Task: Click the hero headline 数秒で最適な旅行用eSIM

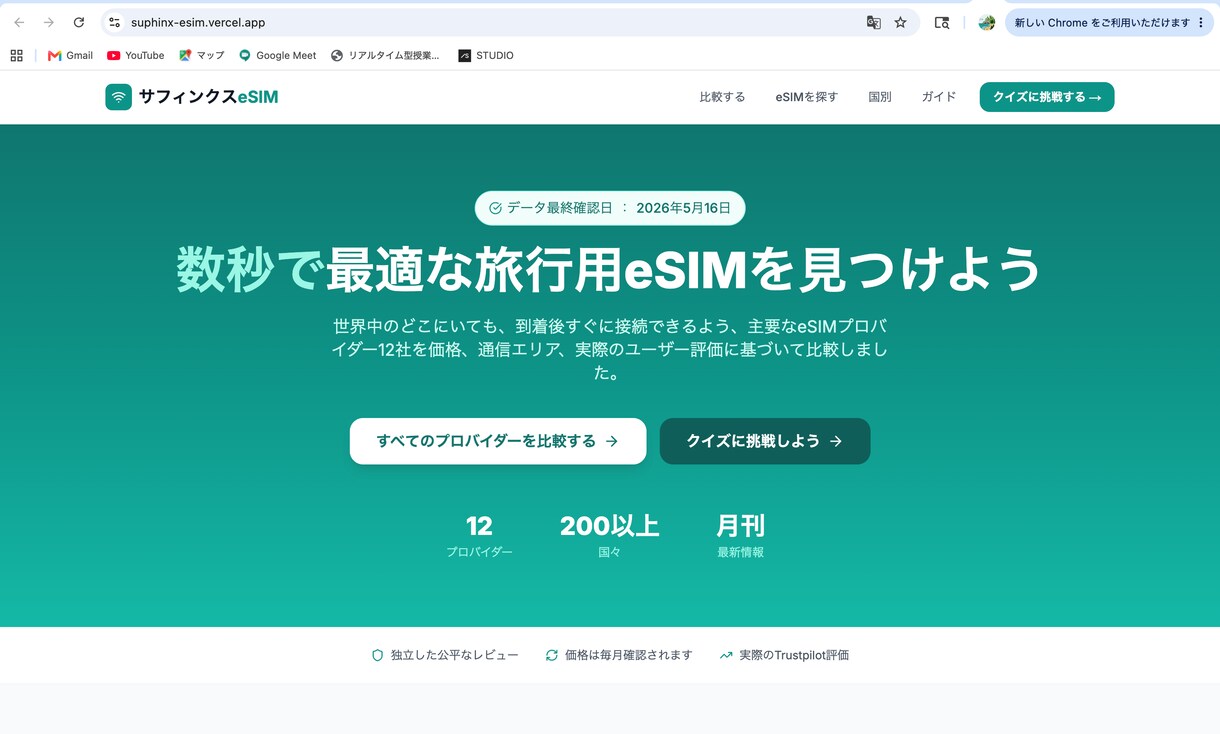Action: point(609,269)
